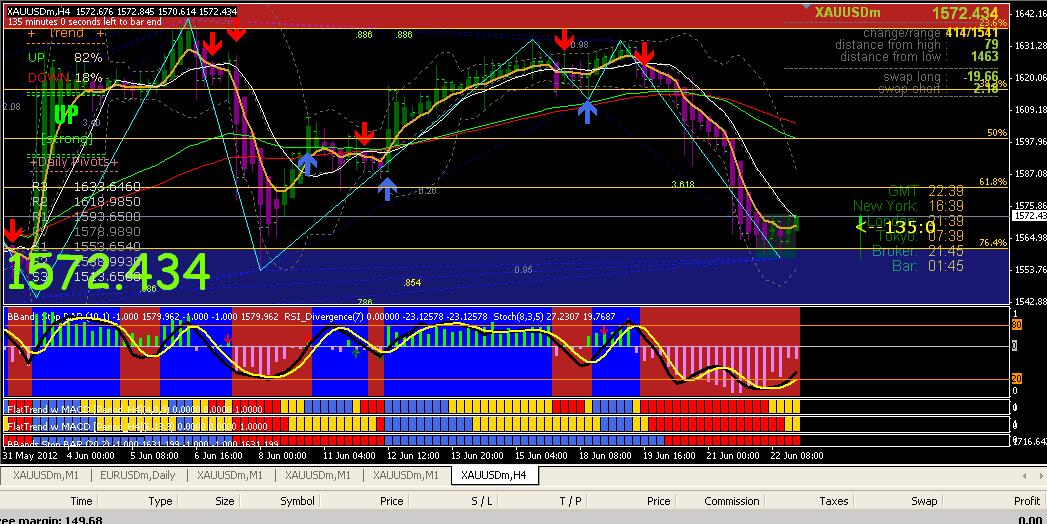
Task: Click the orange Stochastic level 80 marker
Action: [x=1015, y=325]
